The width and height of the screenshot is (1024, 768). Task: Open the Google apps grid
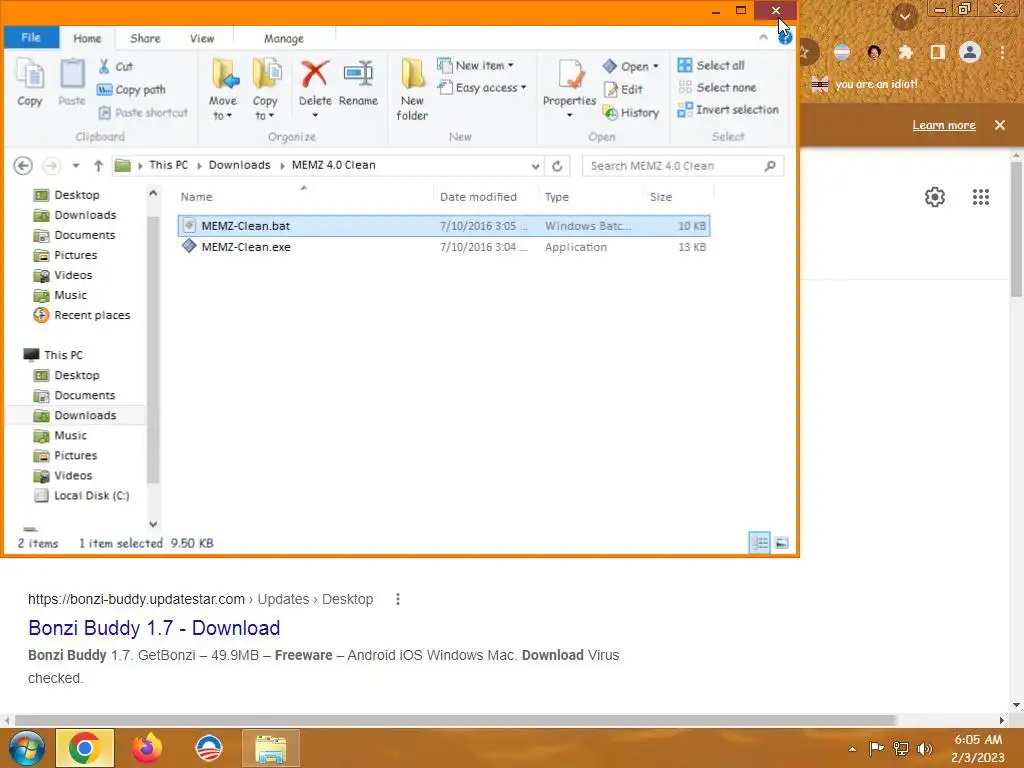point(981,197)
